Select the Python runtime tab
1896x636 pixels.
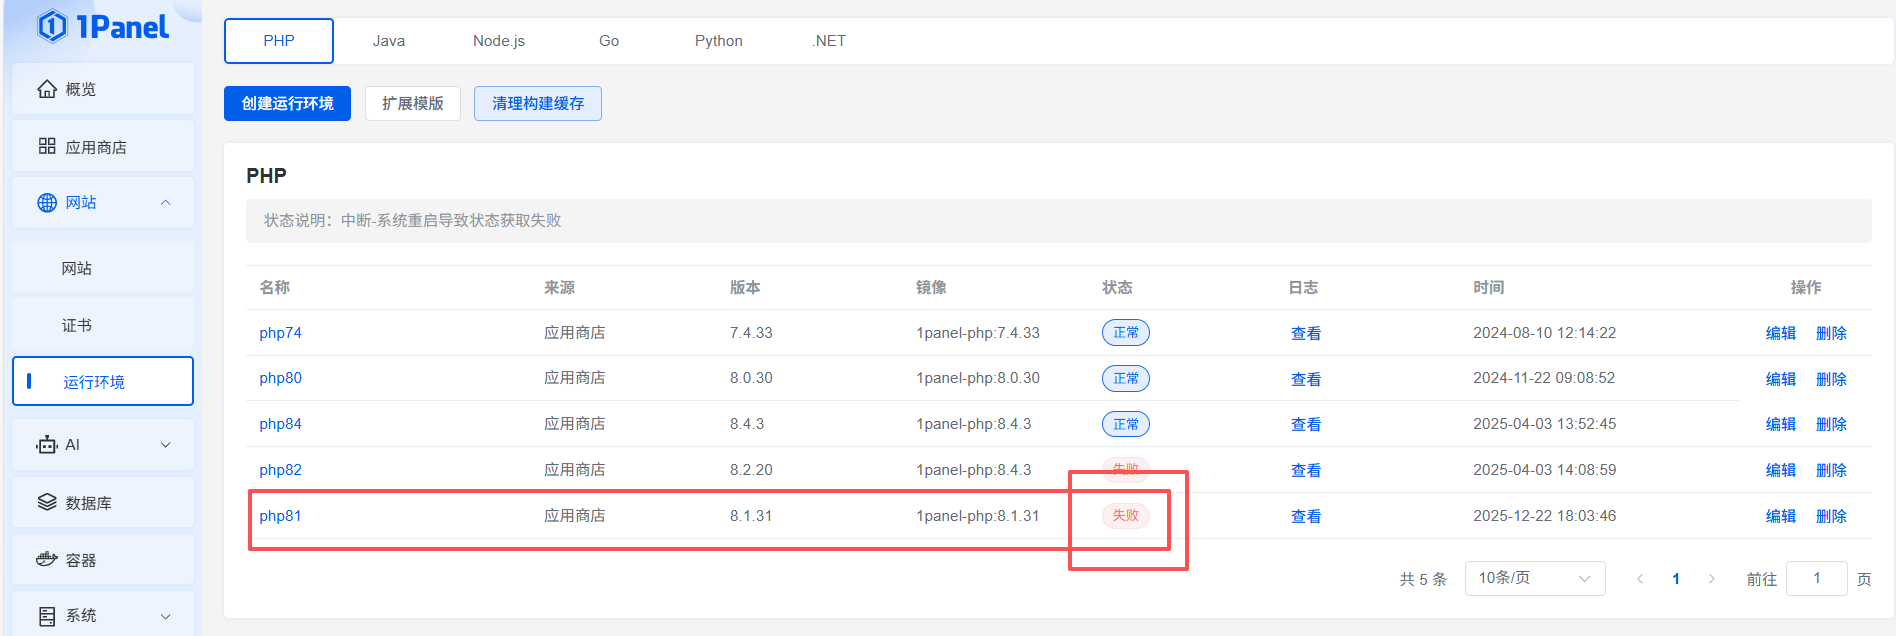tap(718, 41)
